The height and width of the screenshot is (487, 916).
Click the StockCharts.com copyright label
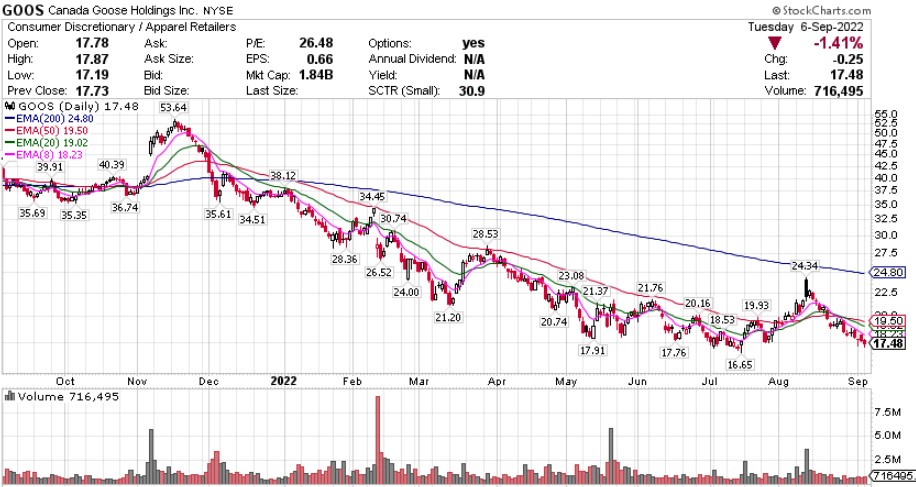point(821,11)
